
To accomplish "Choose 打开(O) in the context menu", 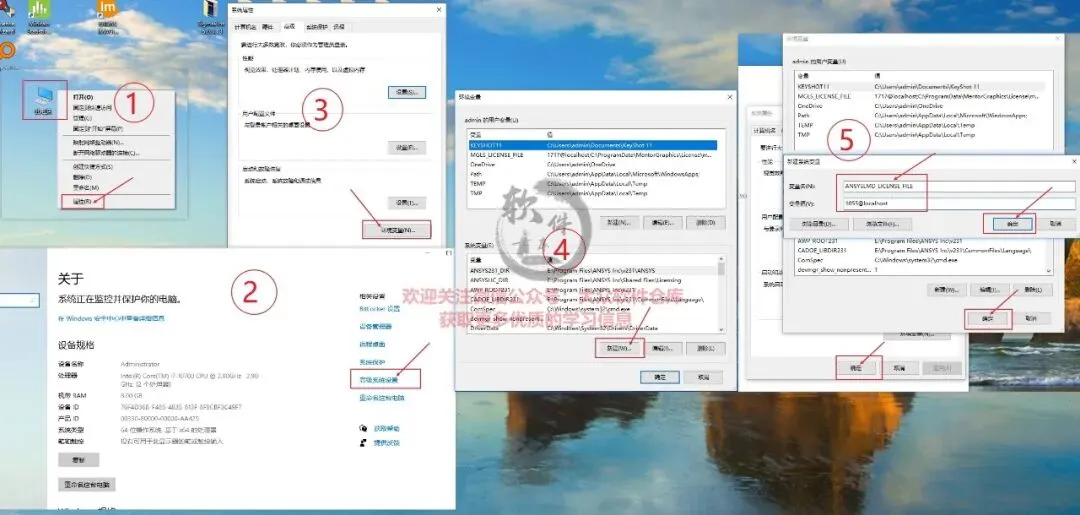I will pos(83,97).
